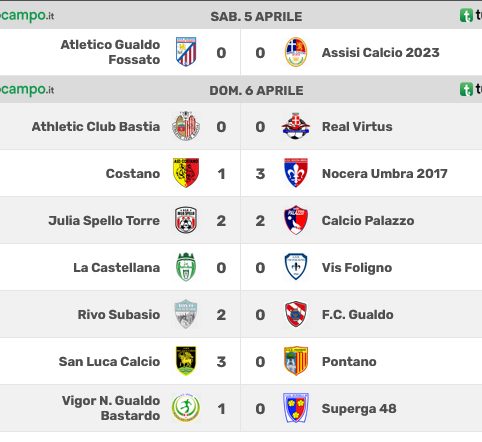Viewport: 482px width, 442px height.
Task: Click the Assisi Calcio 2023 team crest
Action: pyautogui.click(x=296, y=52)
